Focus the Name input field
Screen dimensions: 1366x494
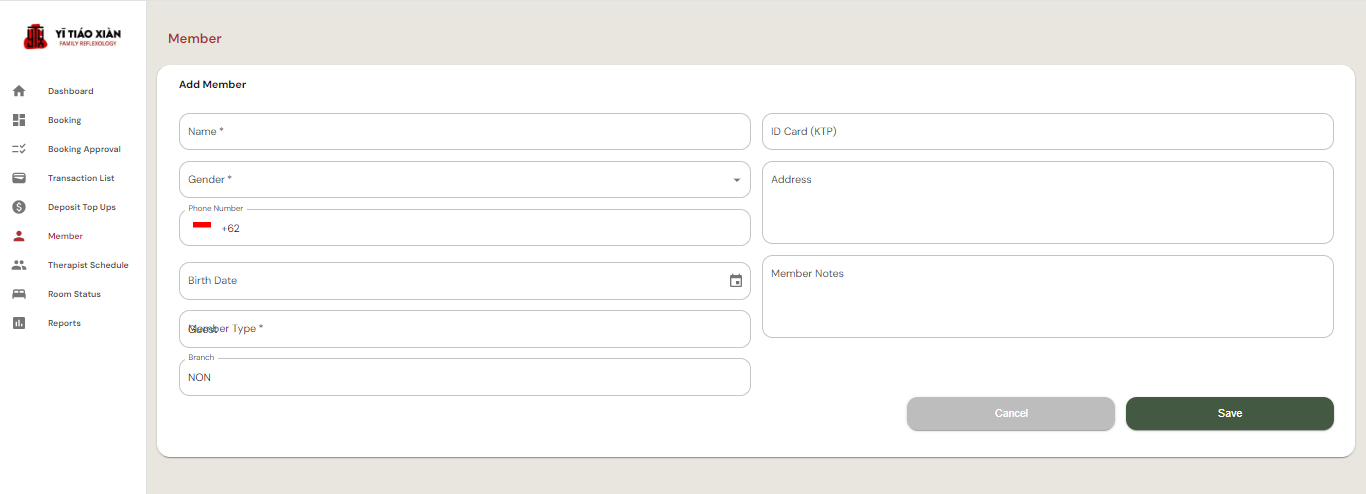pyautogui.click(x=464, y=132)
